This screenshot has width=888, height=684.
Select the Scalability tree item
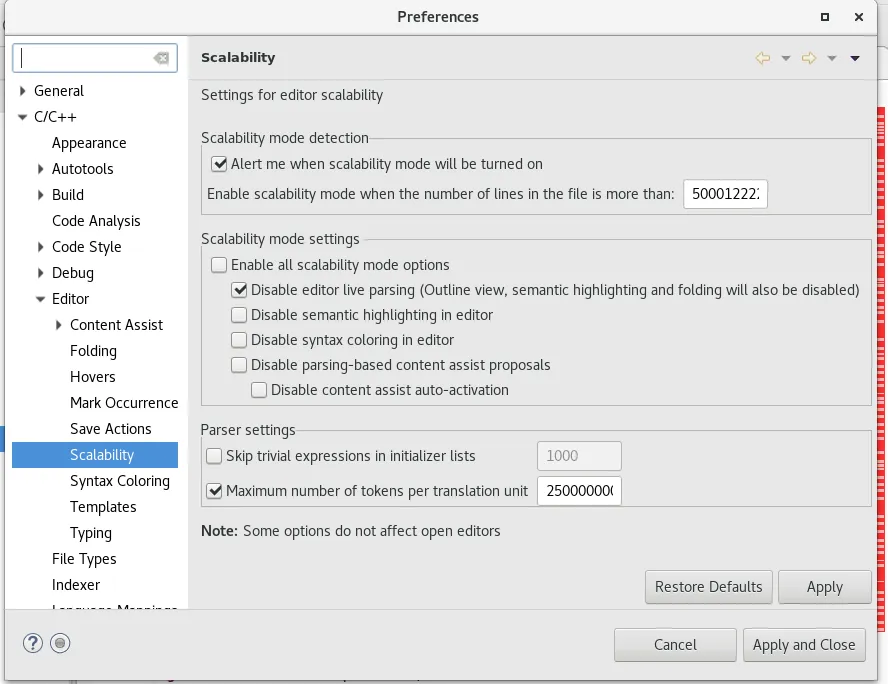point(95,455)
